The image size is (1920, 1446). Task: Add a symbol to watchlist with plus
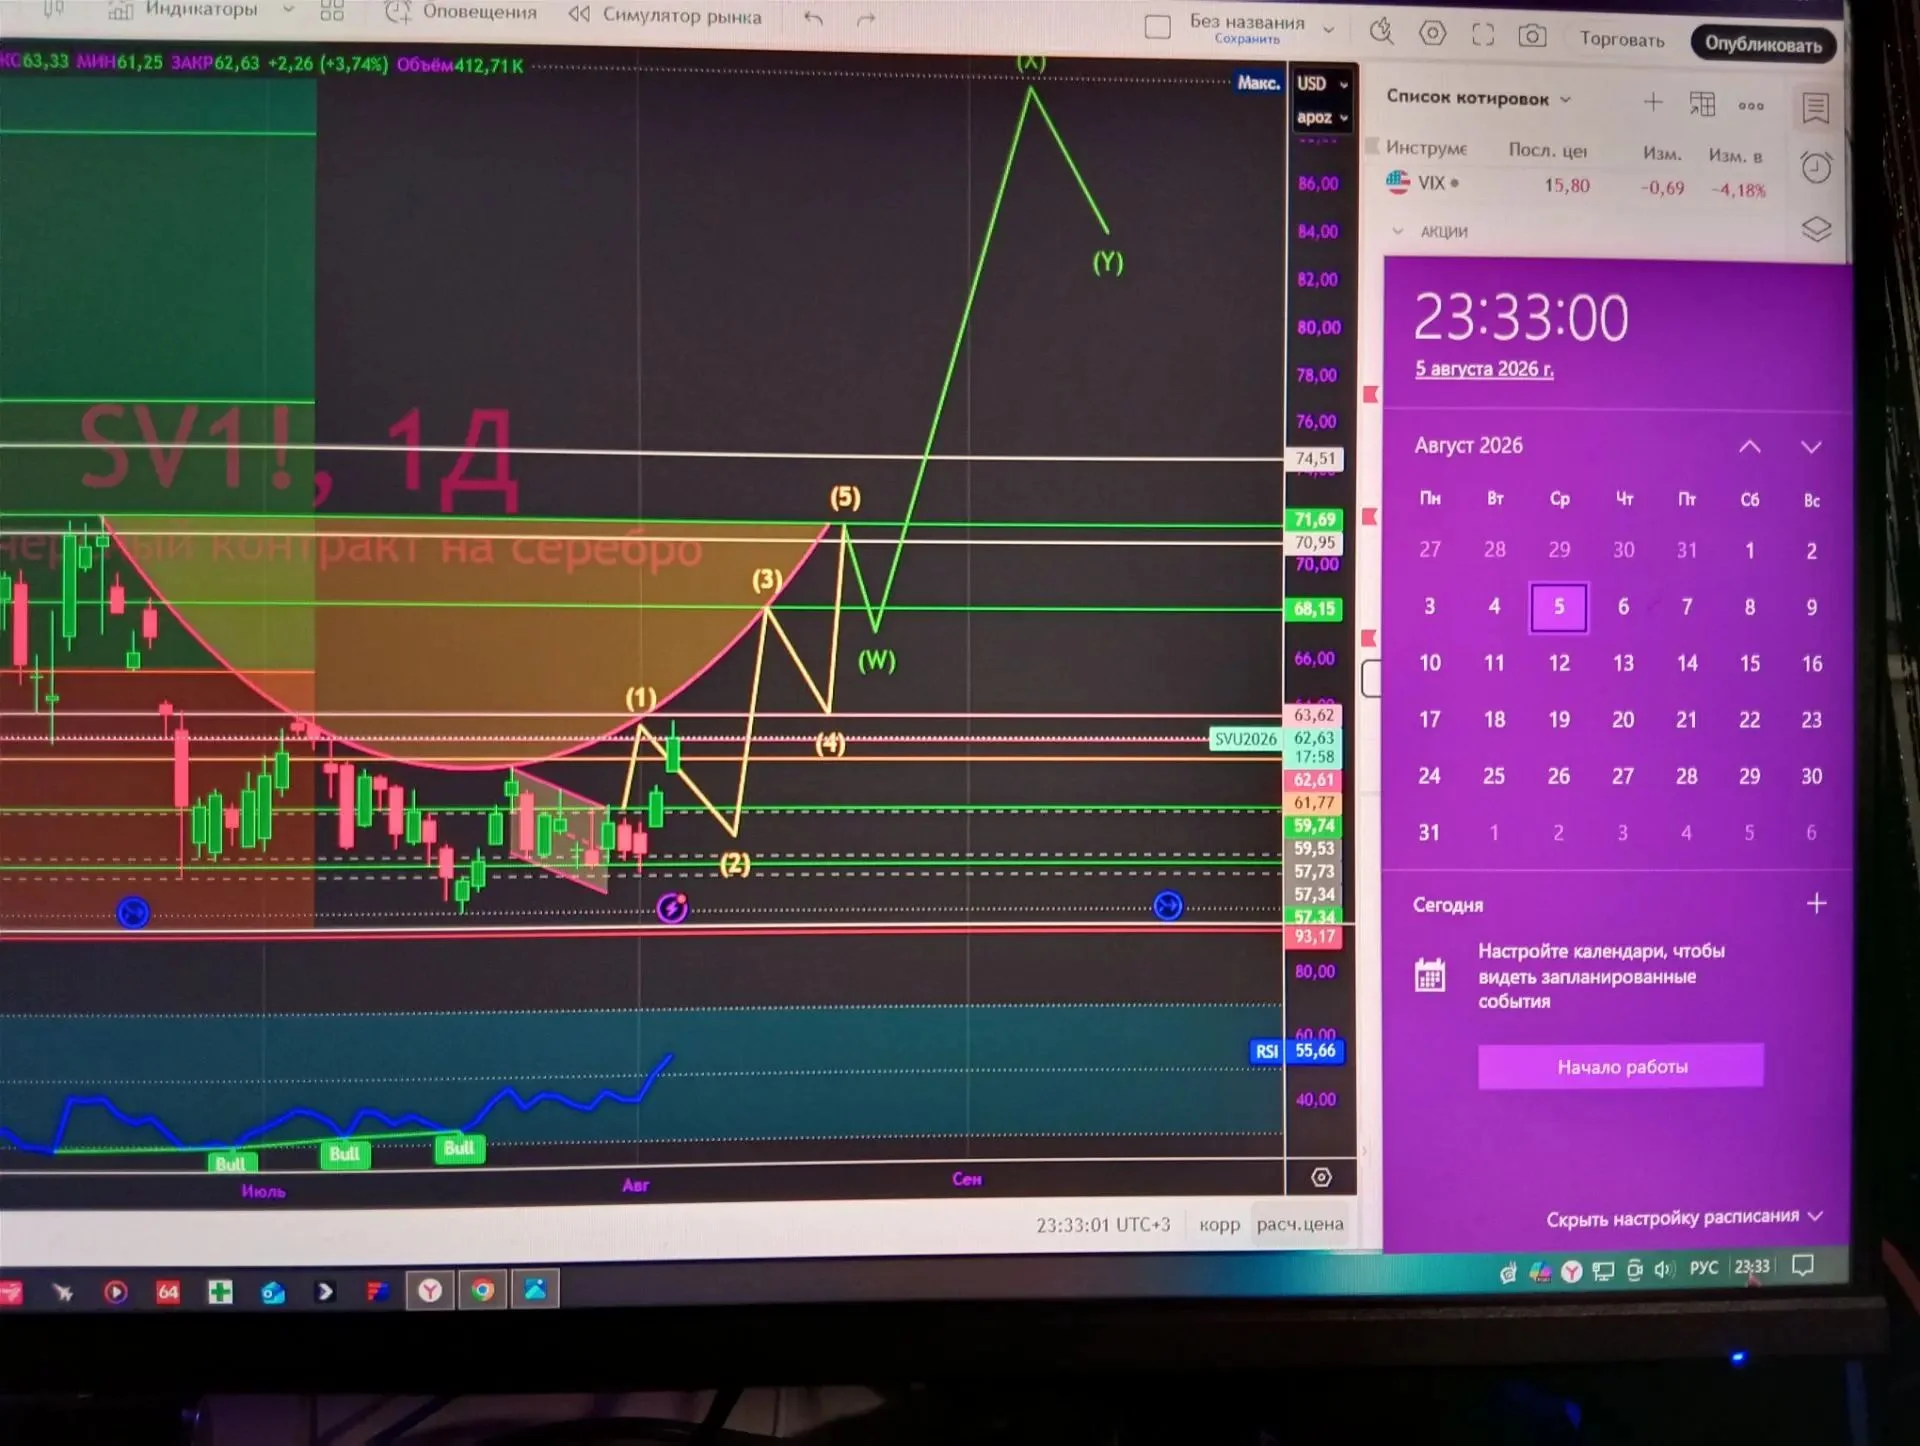[x=1653, y=102]
